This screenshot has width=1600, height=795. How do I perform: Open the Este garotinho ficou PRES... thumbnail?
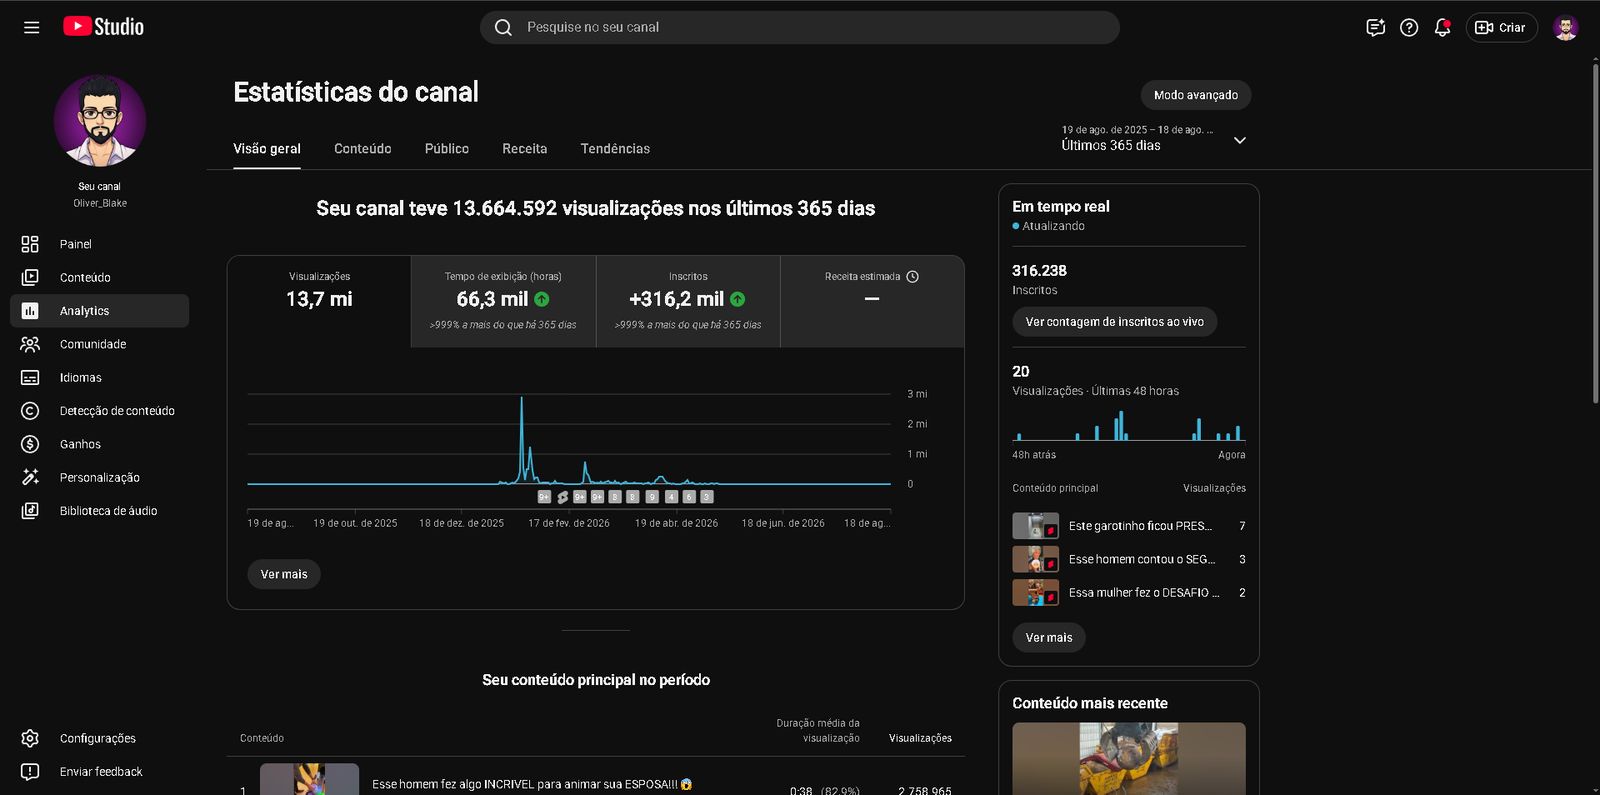tap(1035, 526)
